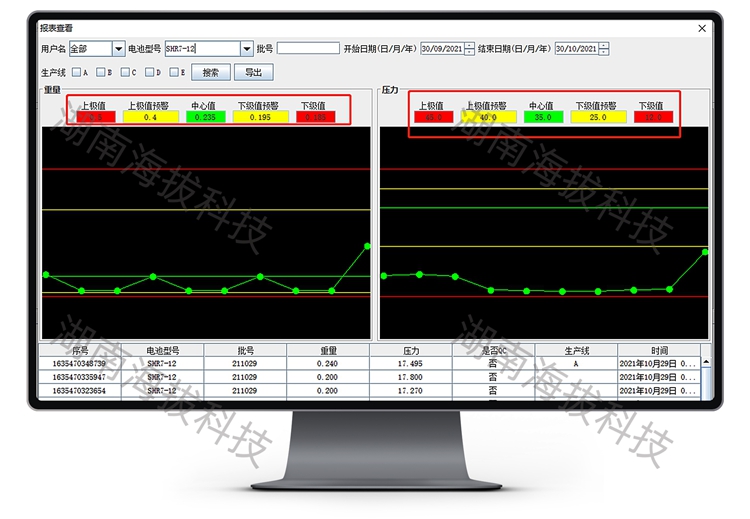Click the green 中心值 35.0 pressure swatch
The width and height of the screenshot is (750, 519).
pyautogui.click(x=541, y=117)
